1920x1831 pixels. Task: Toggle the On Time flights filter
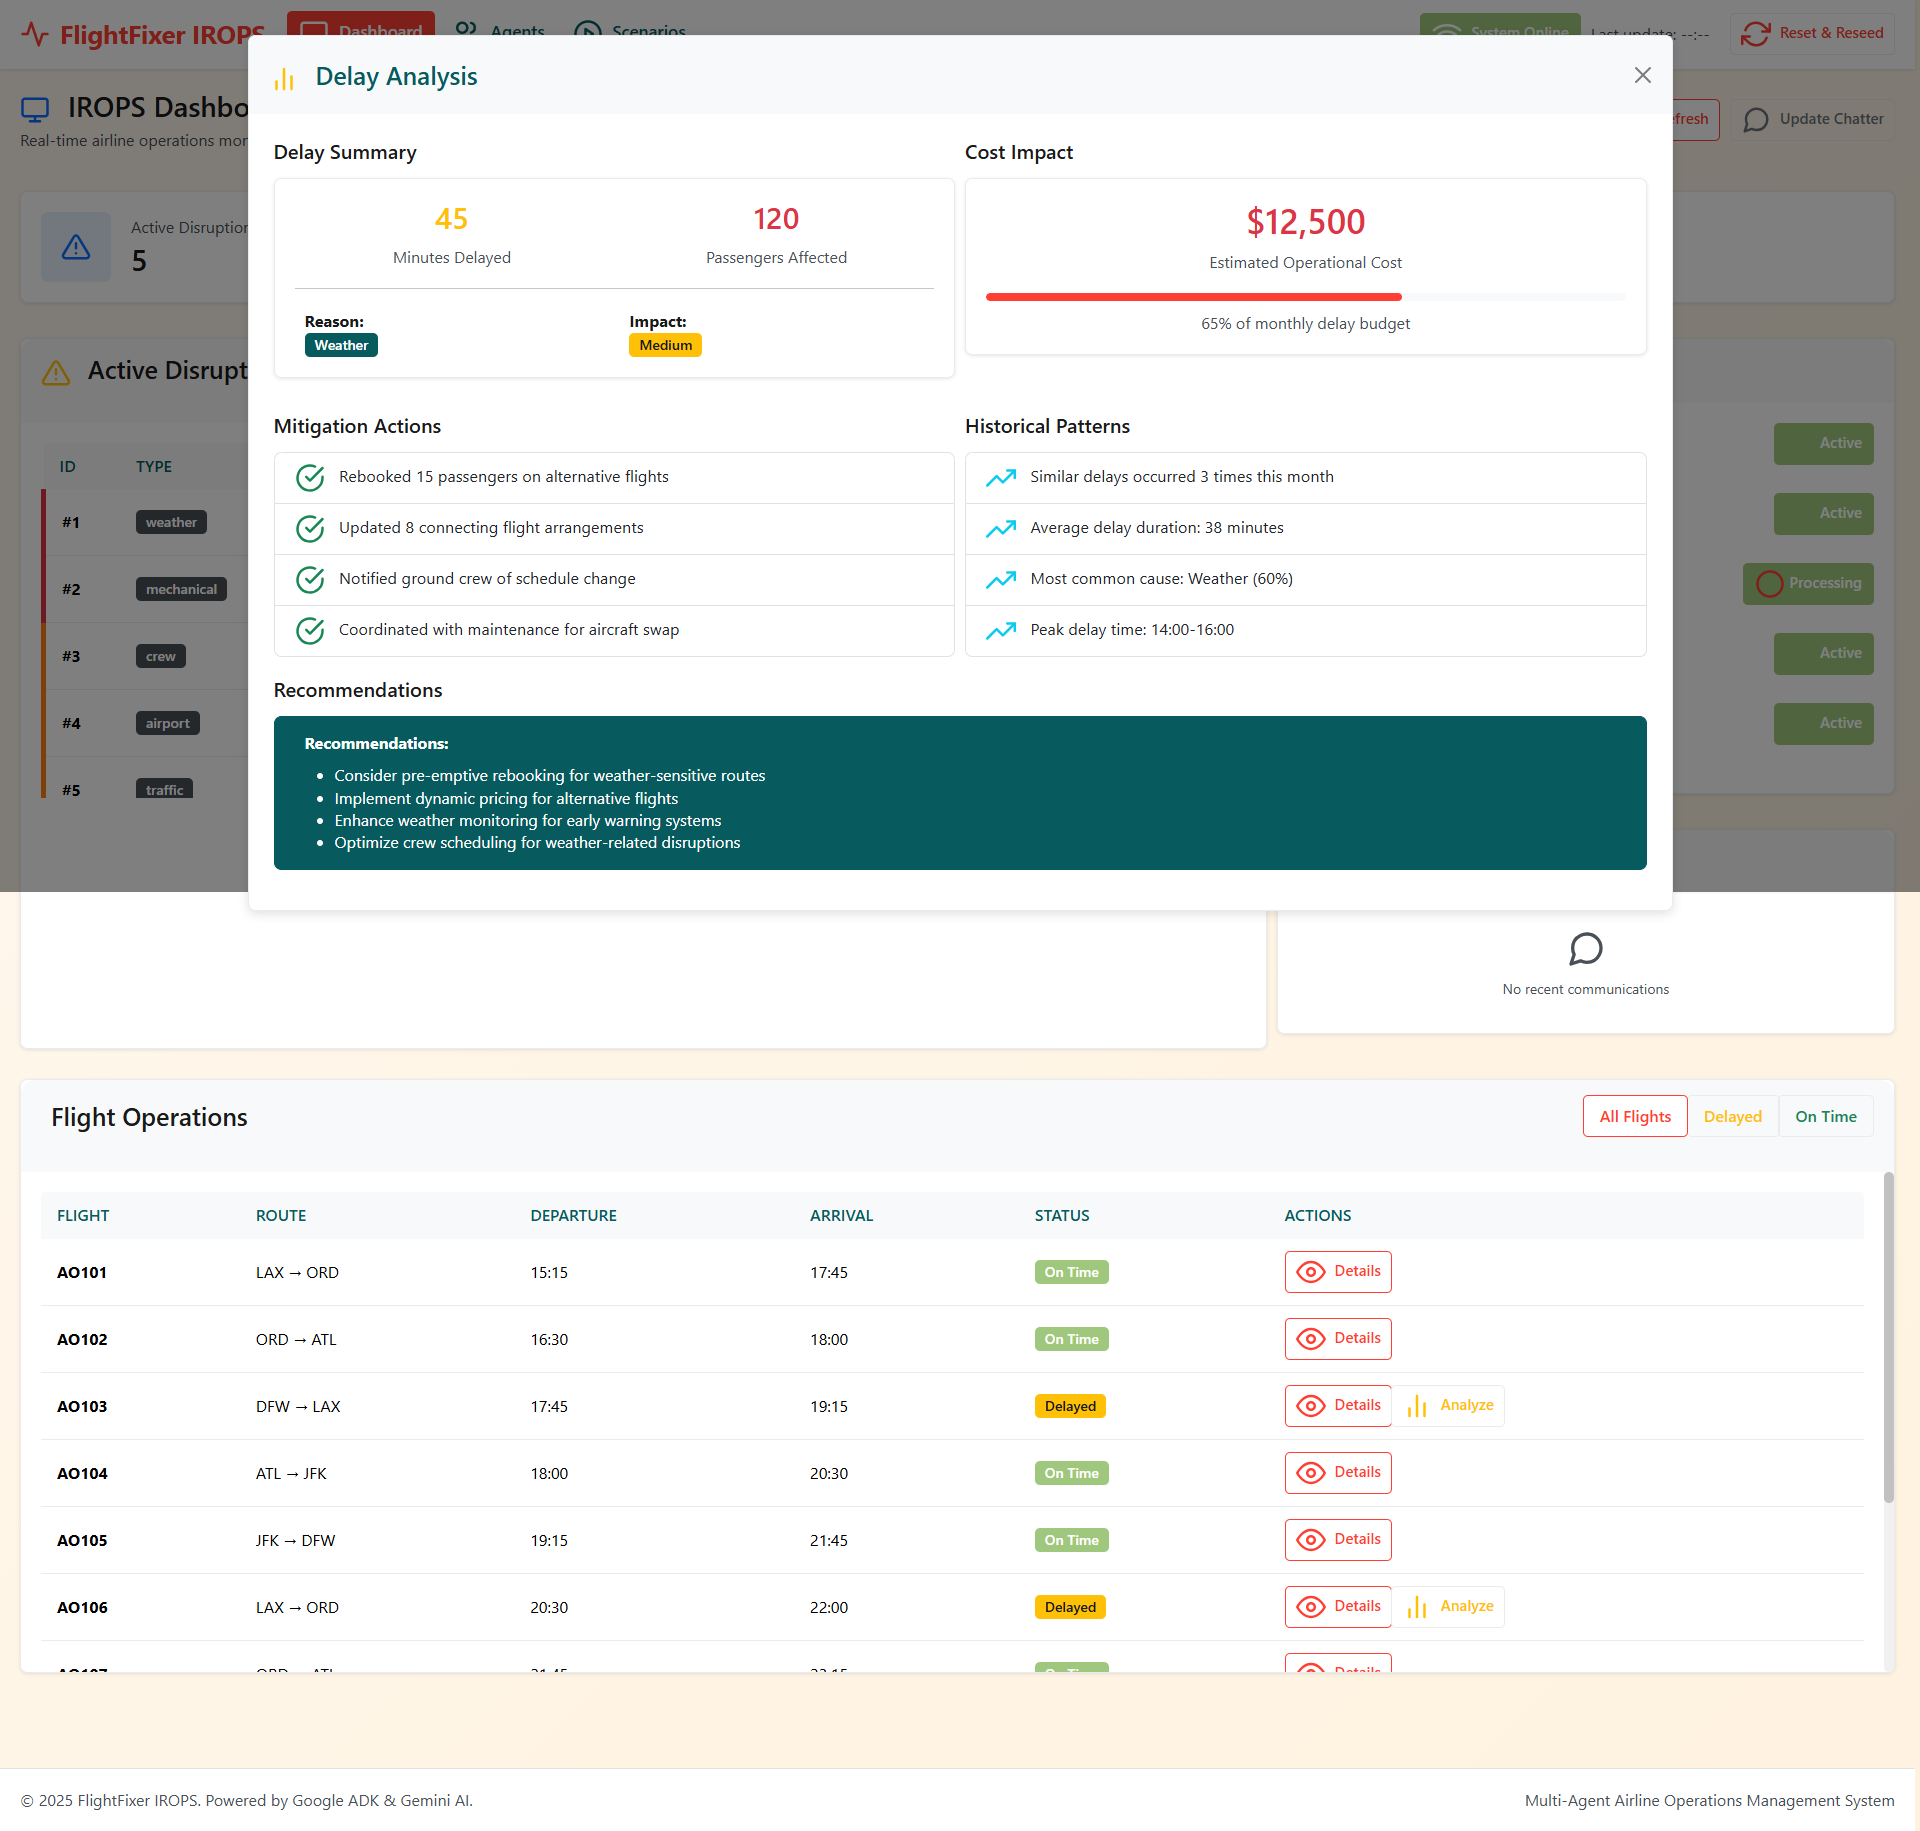pyautogui.click(x=1825, y=1115)
